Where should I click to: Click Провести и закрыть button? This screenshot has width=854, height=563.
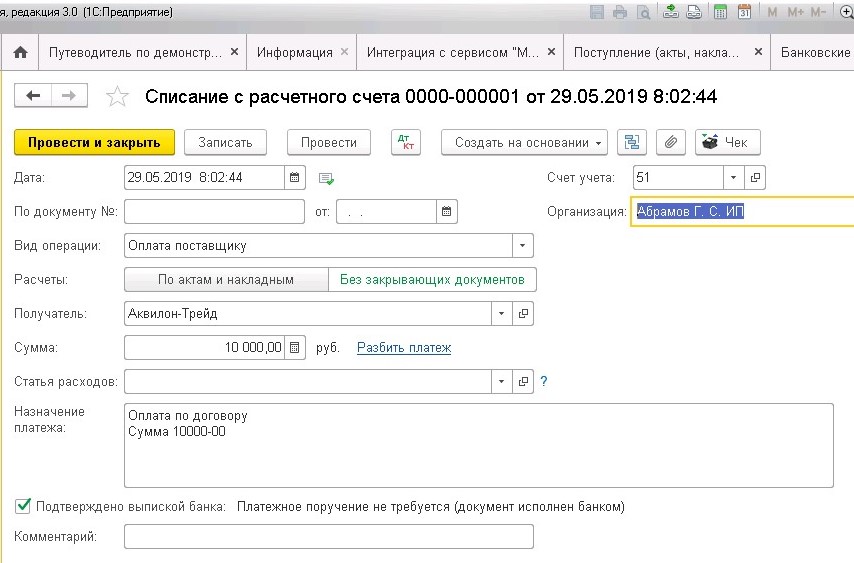tap(94, 142)
